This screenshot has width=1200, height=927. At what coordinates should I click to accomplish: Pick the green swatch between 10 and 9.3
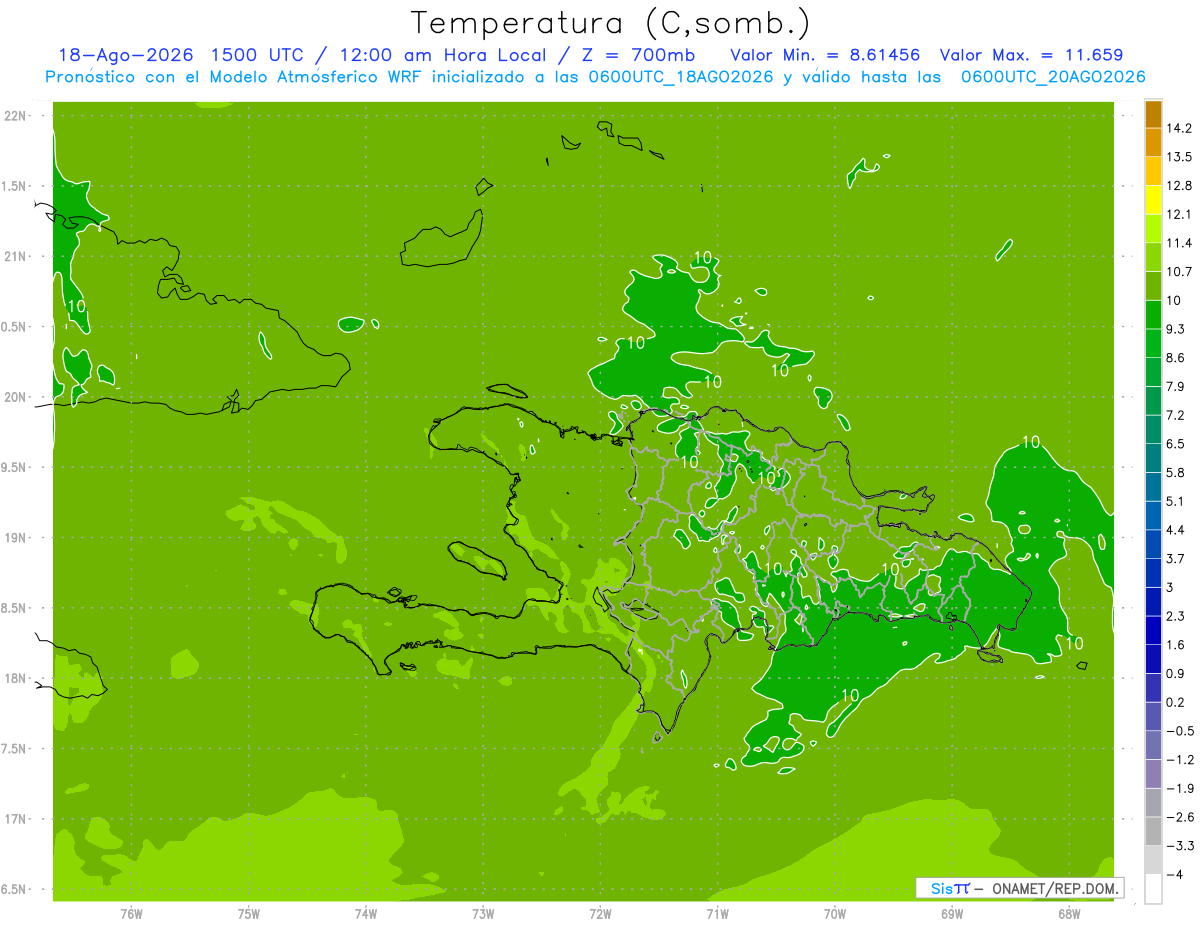tap(1153, 315)
